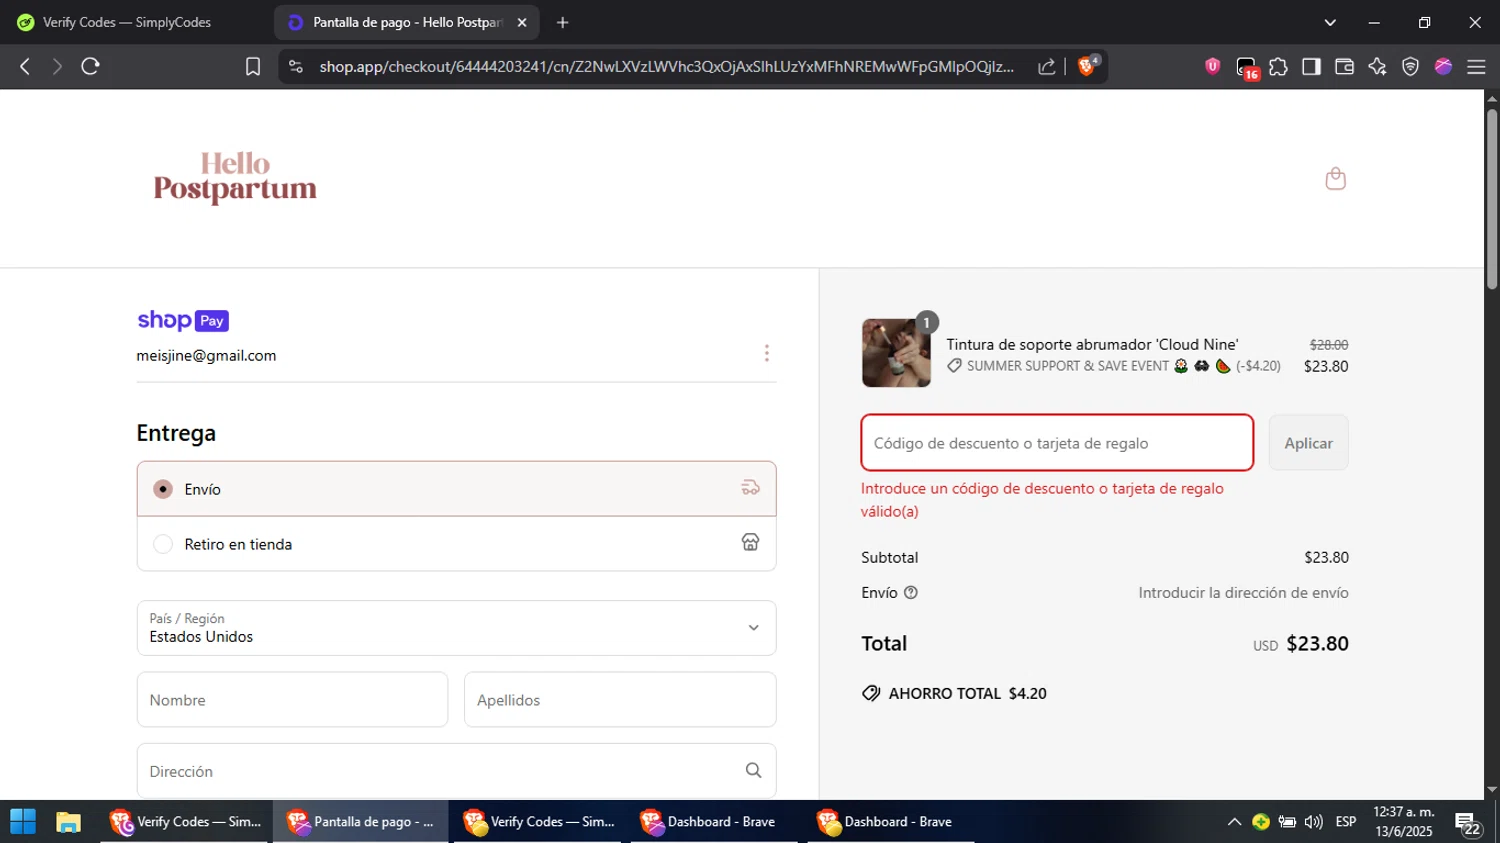Switch to first Dashboard - Brave taskbar window
The image size is (1500, 843).
709,822
